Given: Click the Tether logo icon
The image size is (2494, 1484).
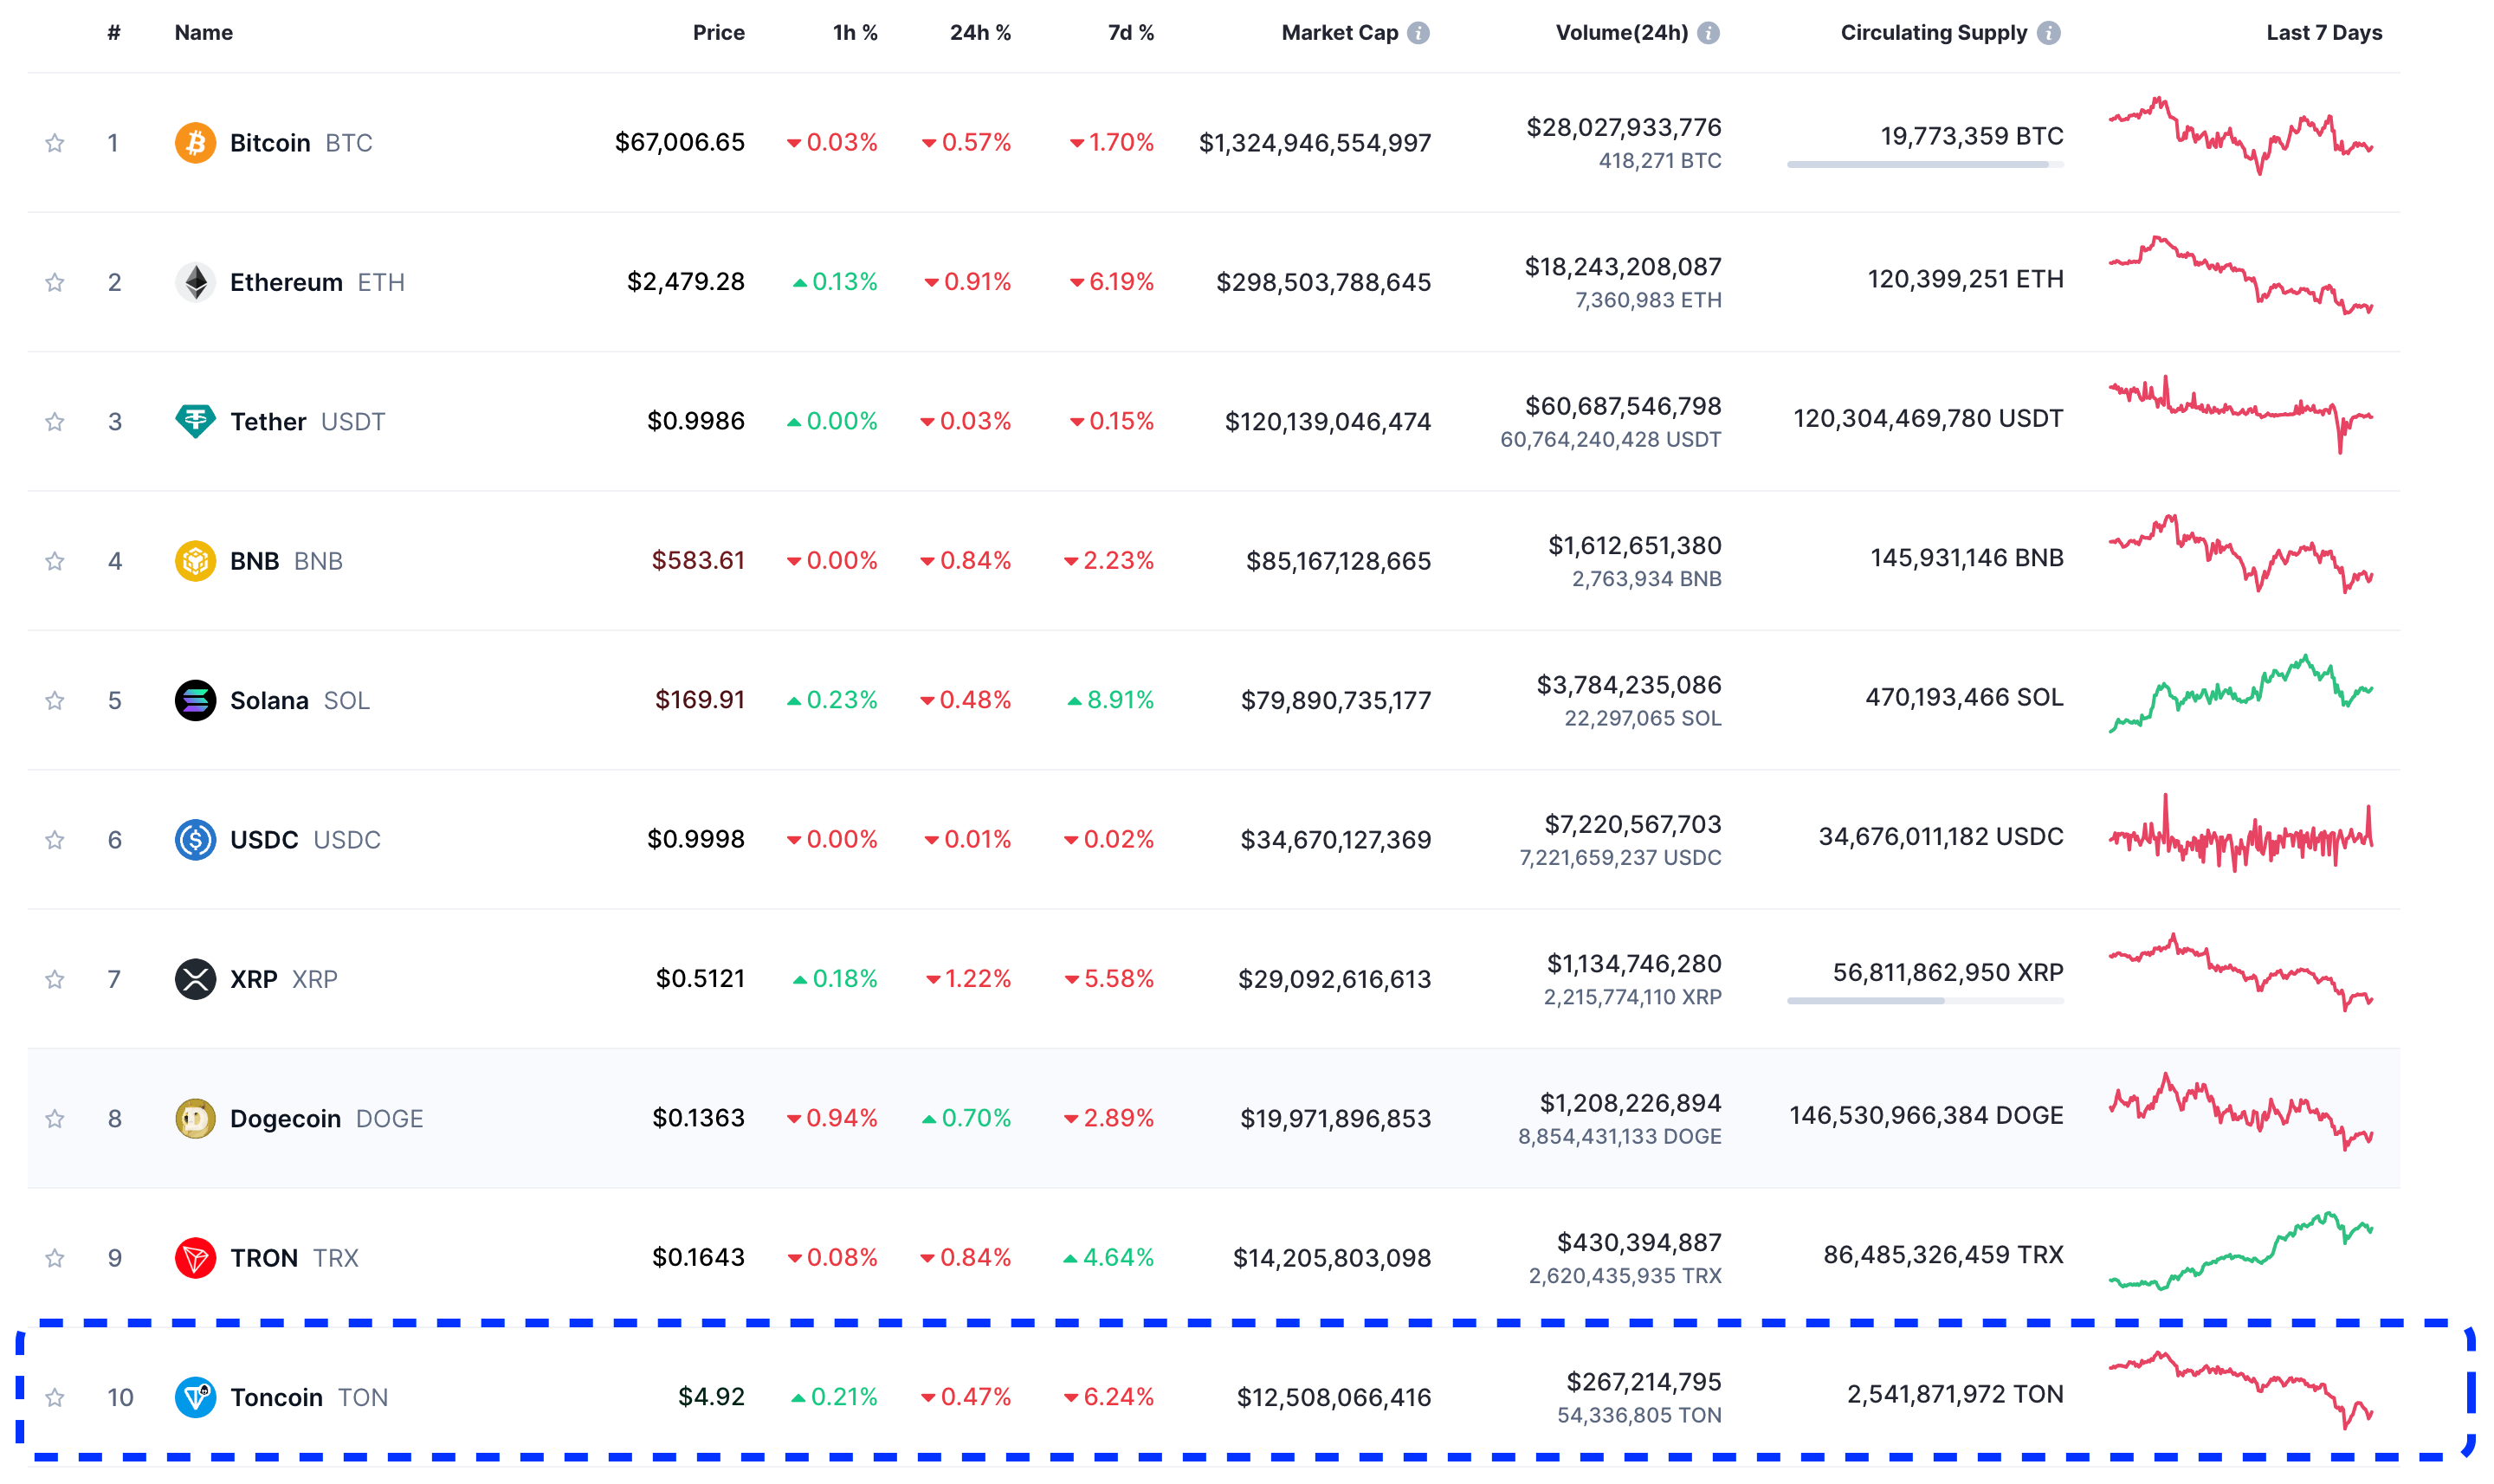Looking at the screenshot, I should click(195, 421).
